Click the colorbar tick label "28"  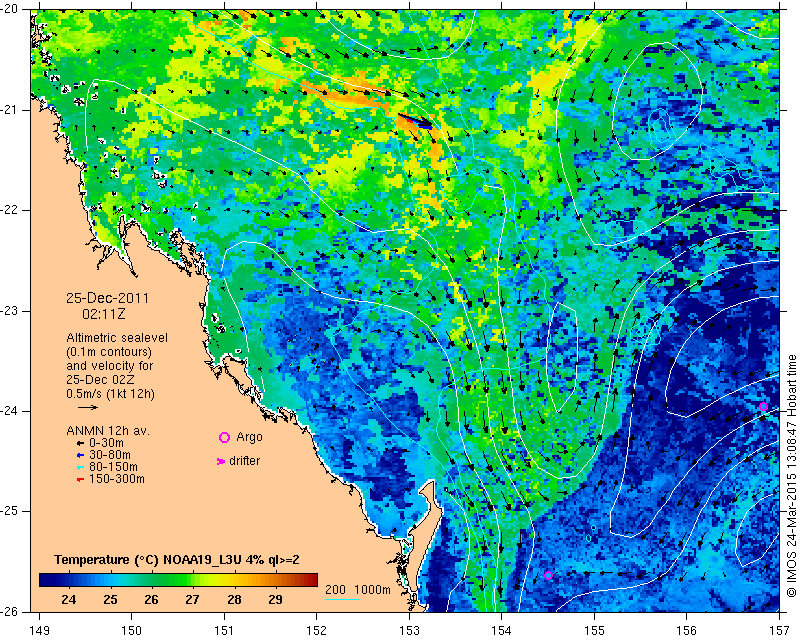click(234, 599)
